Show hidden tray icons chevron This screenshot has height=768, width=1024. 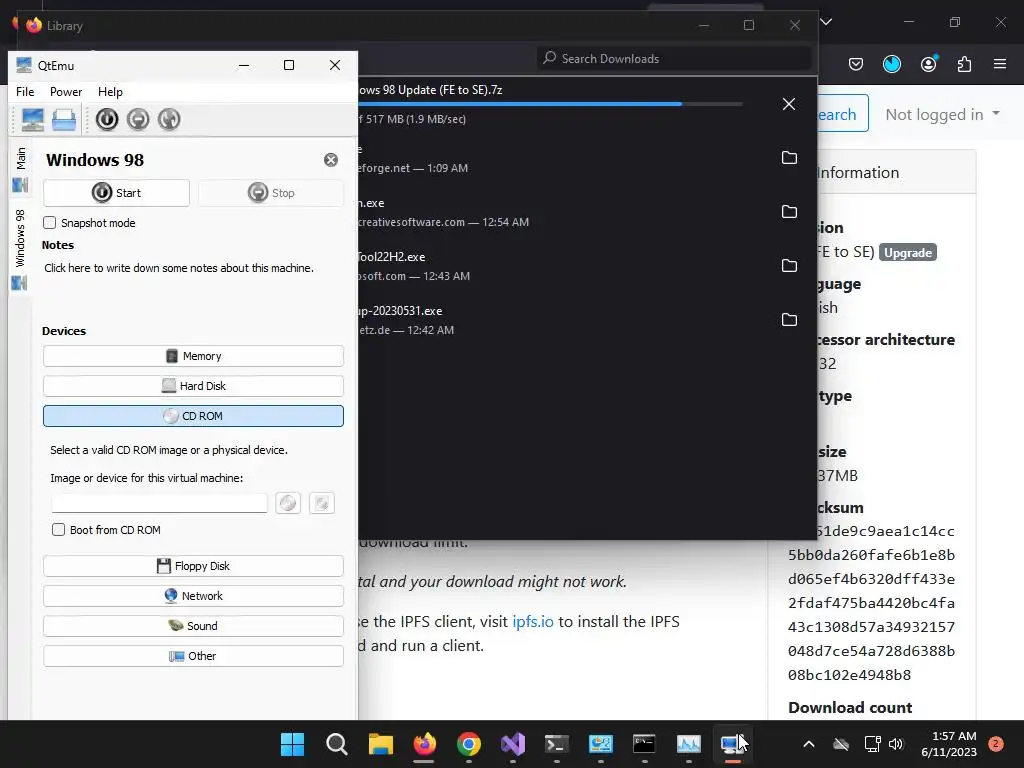coord(808,744)
